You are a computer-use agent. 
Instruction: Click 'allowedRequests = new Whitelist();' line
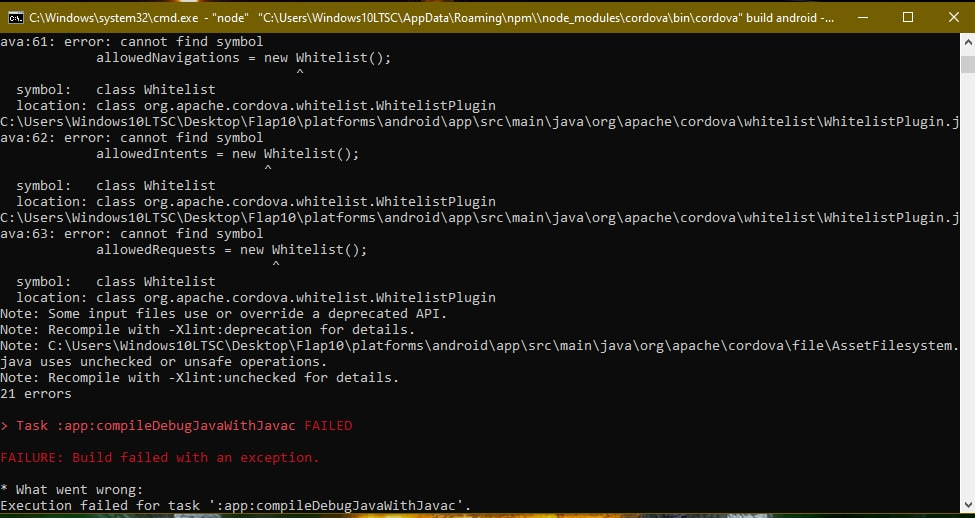[232, 250]
